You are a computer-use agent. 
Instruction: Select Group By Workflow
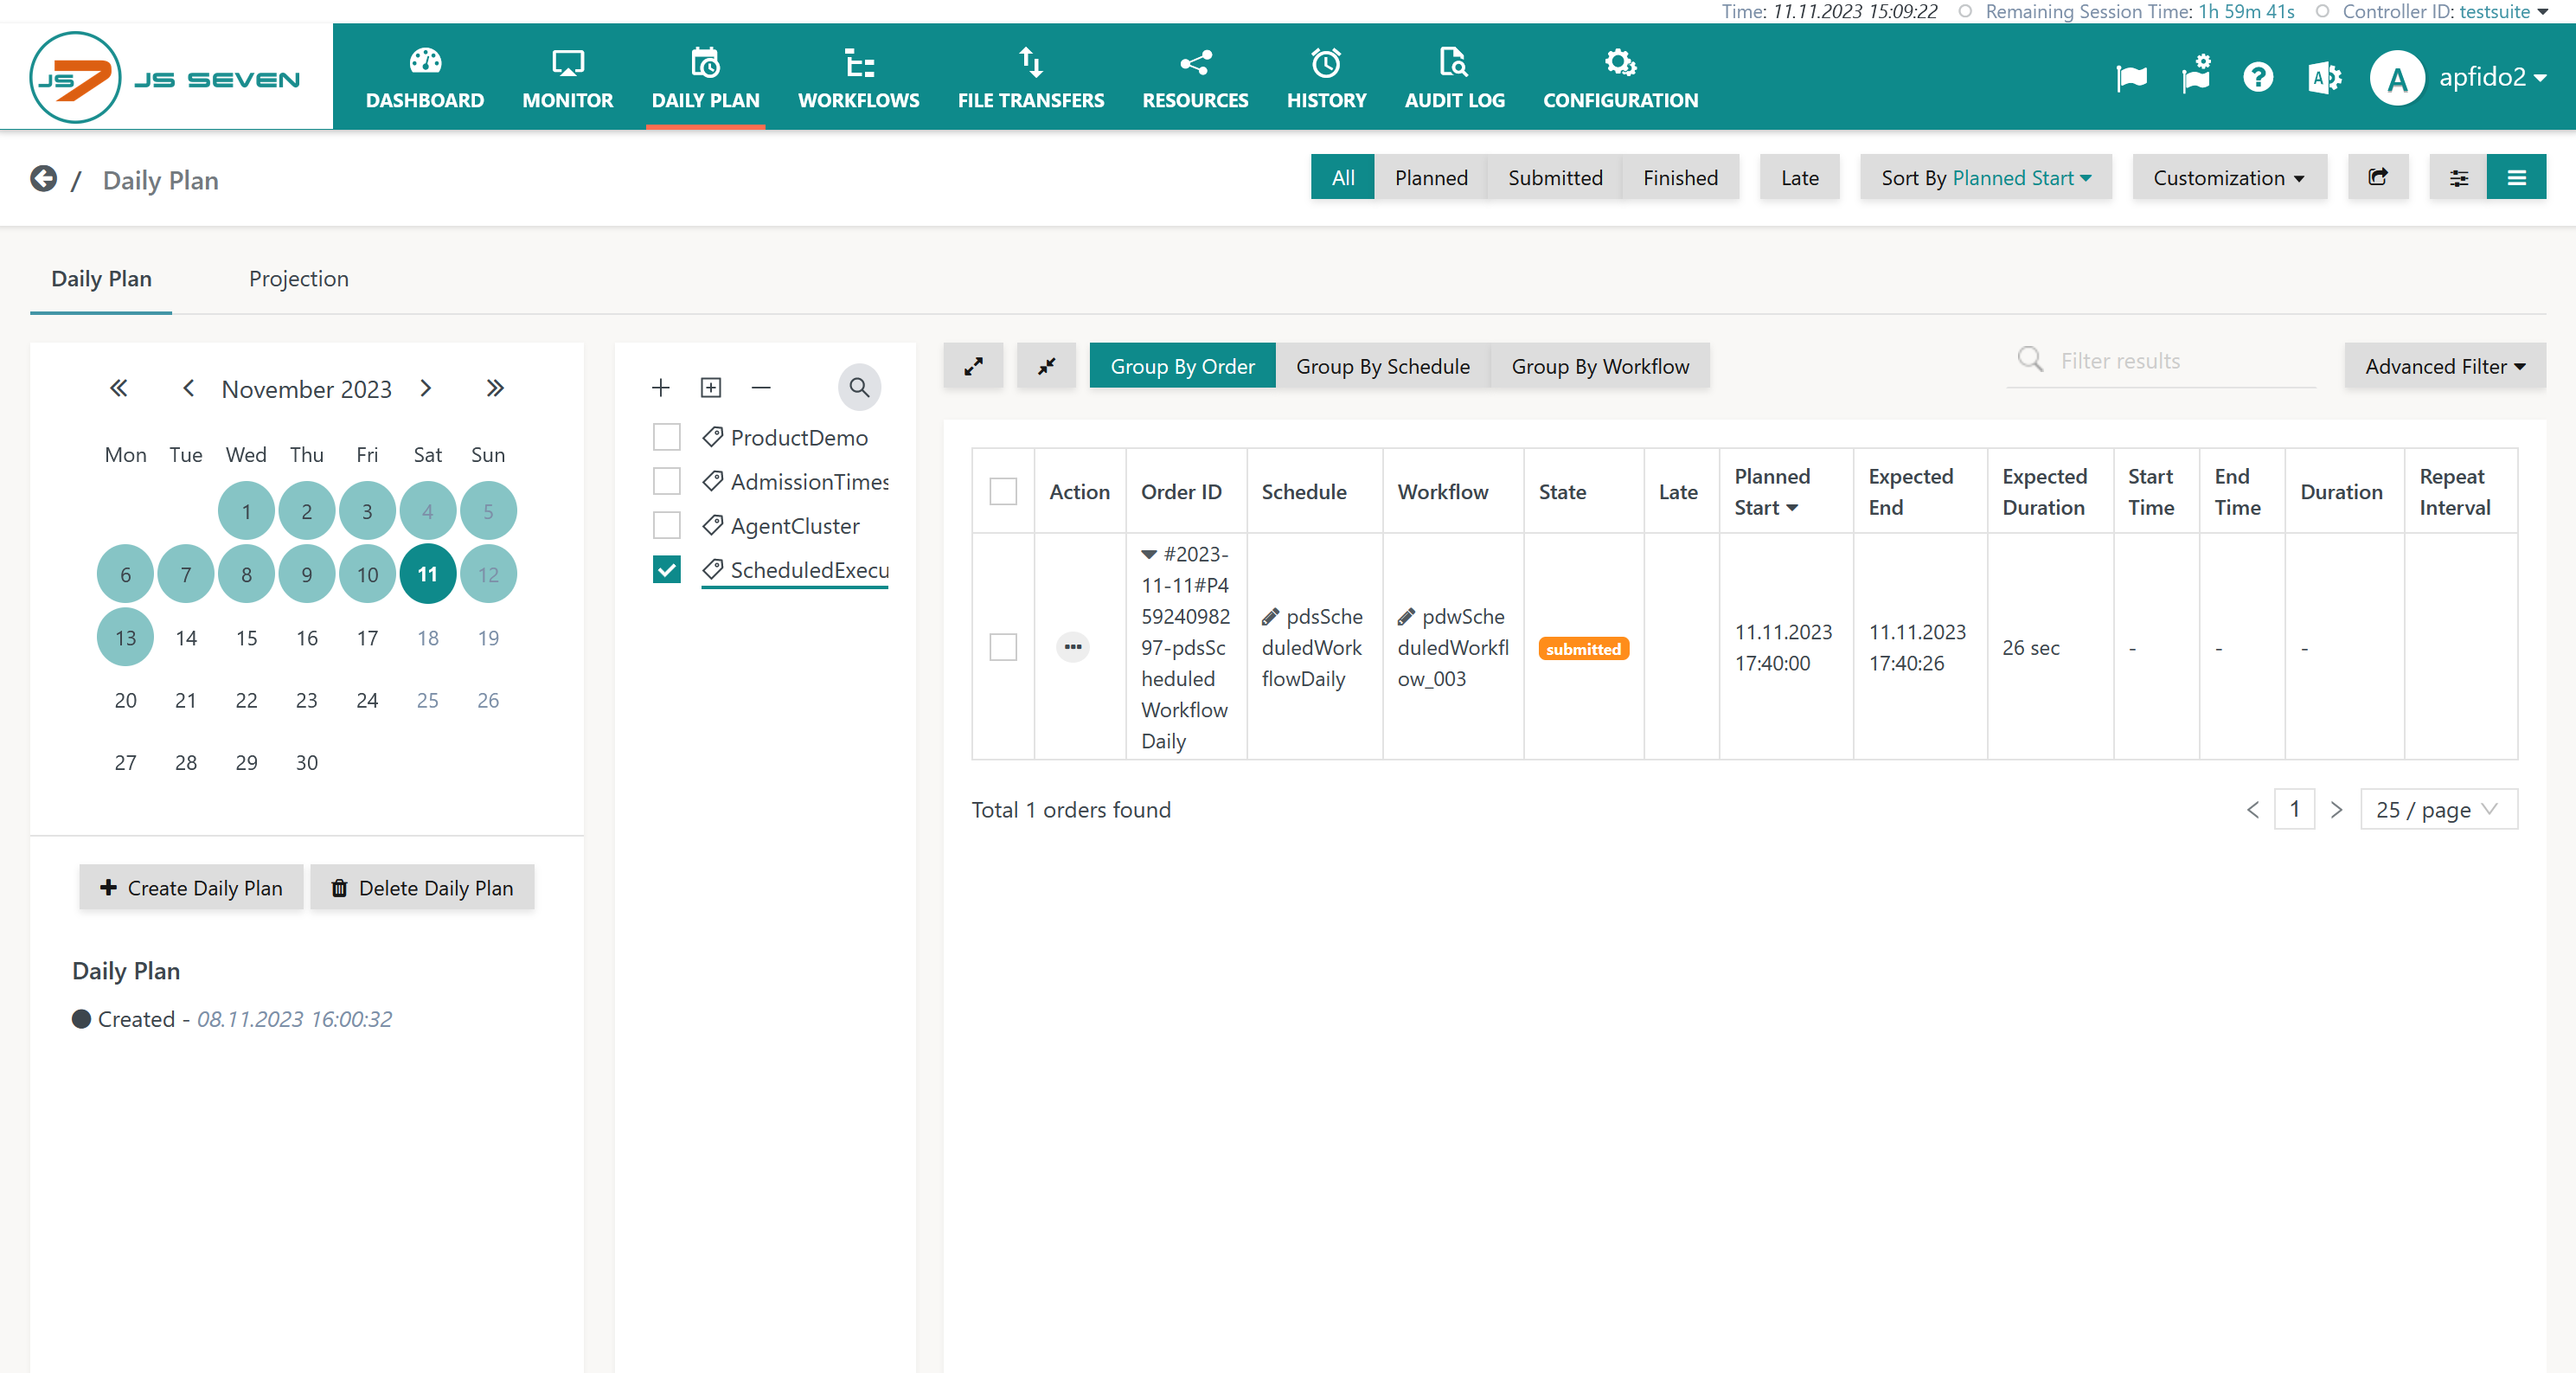(1600, 366)
